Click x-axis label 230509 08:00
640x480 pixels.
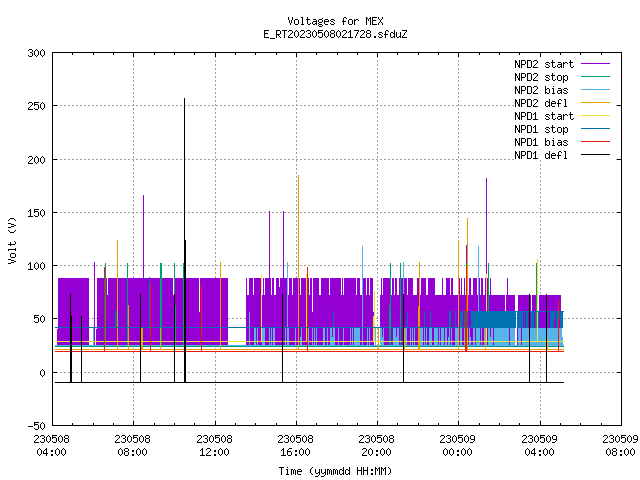click(x=620, y=446)
